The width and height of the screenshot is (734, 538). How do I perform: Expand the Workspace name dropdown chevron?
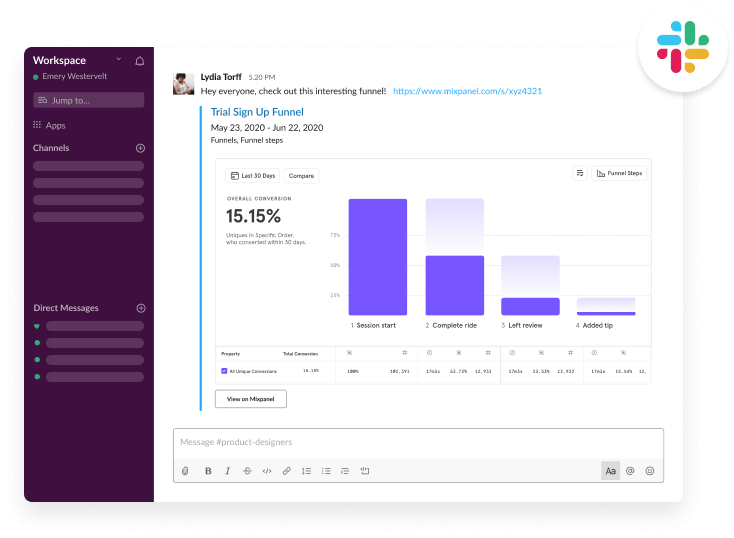coord(118,59)
